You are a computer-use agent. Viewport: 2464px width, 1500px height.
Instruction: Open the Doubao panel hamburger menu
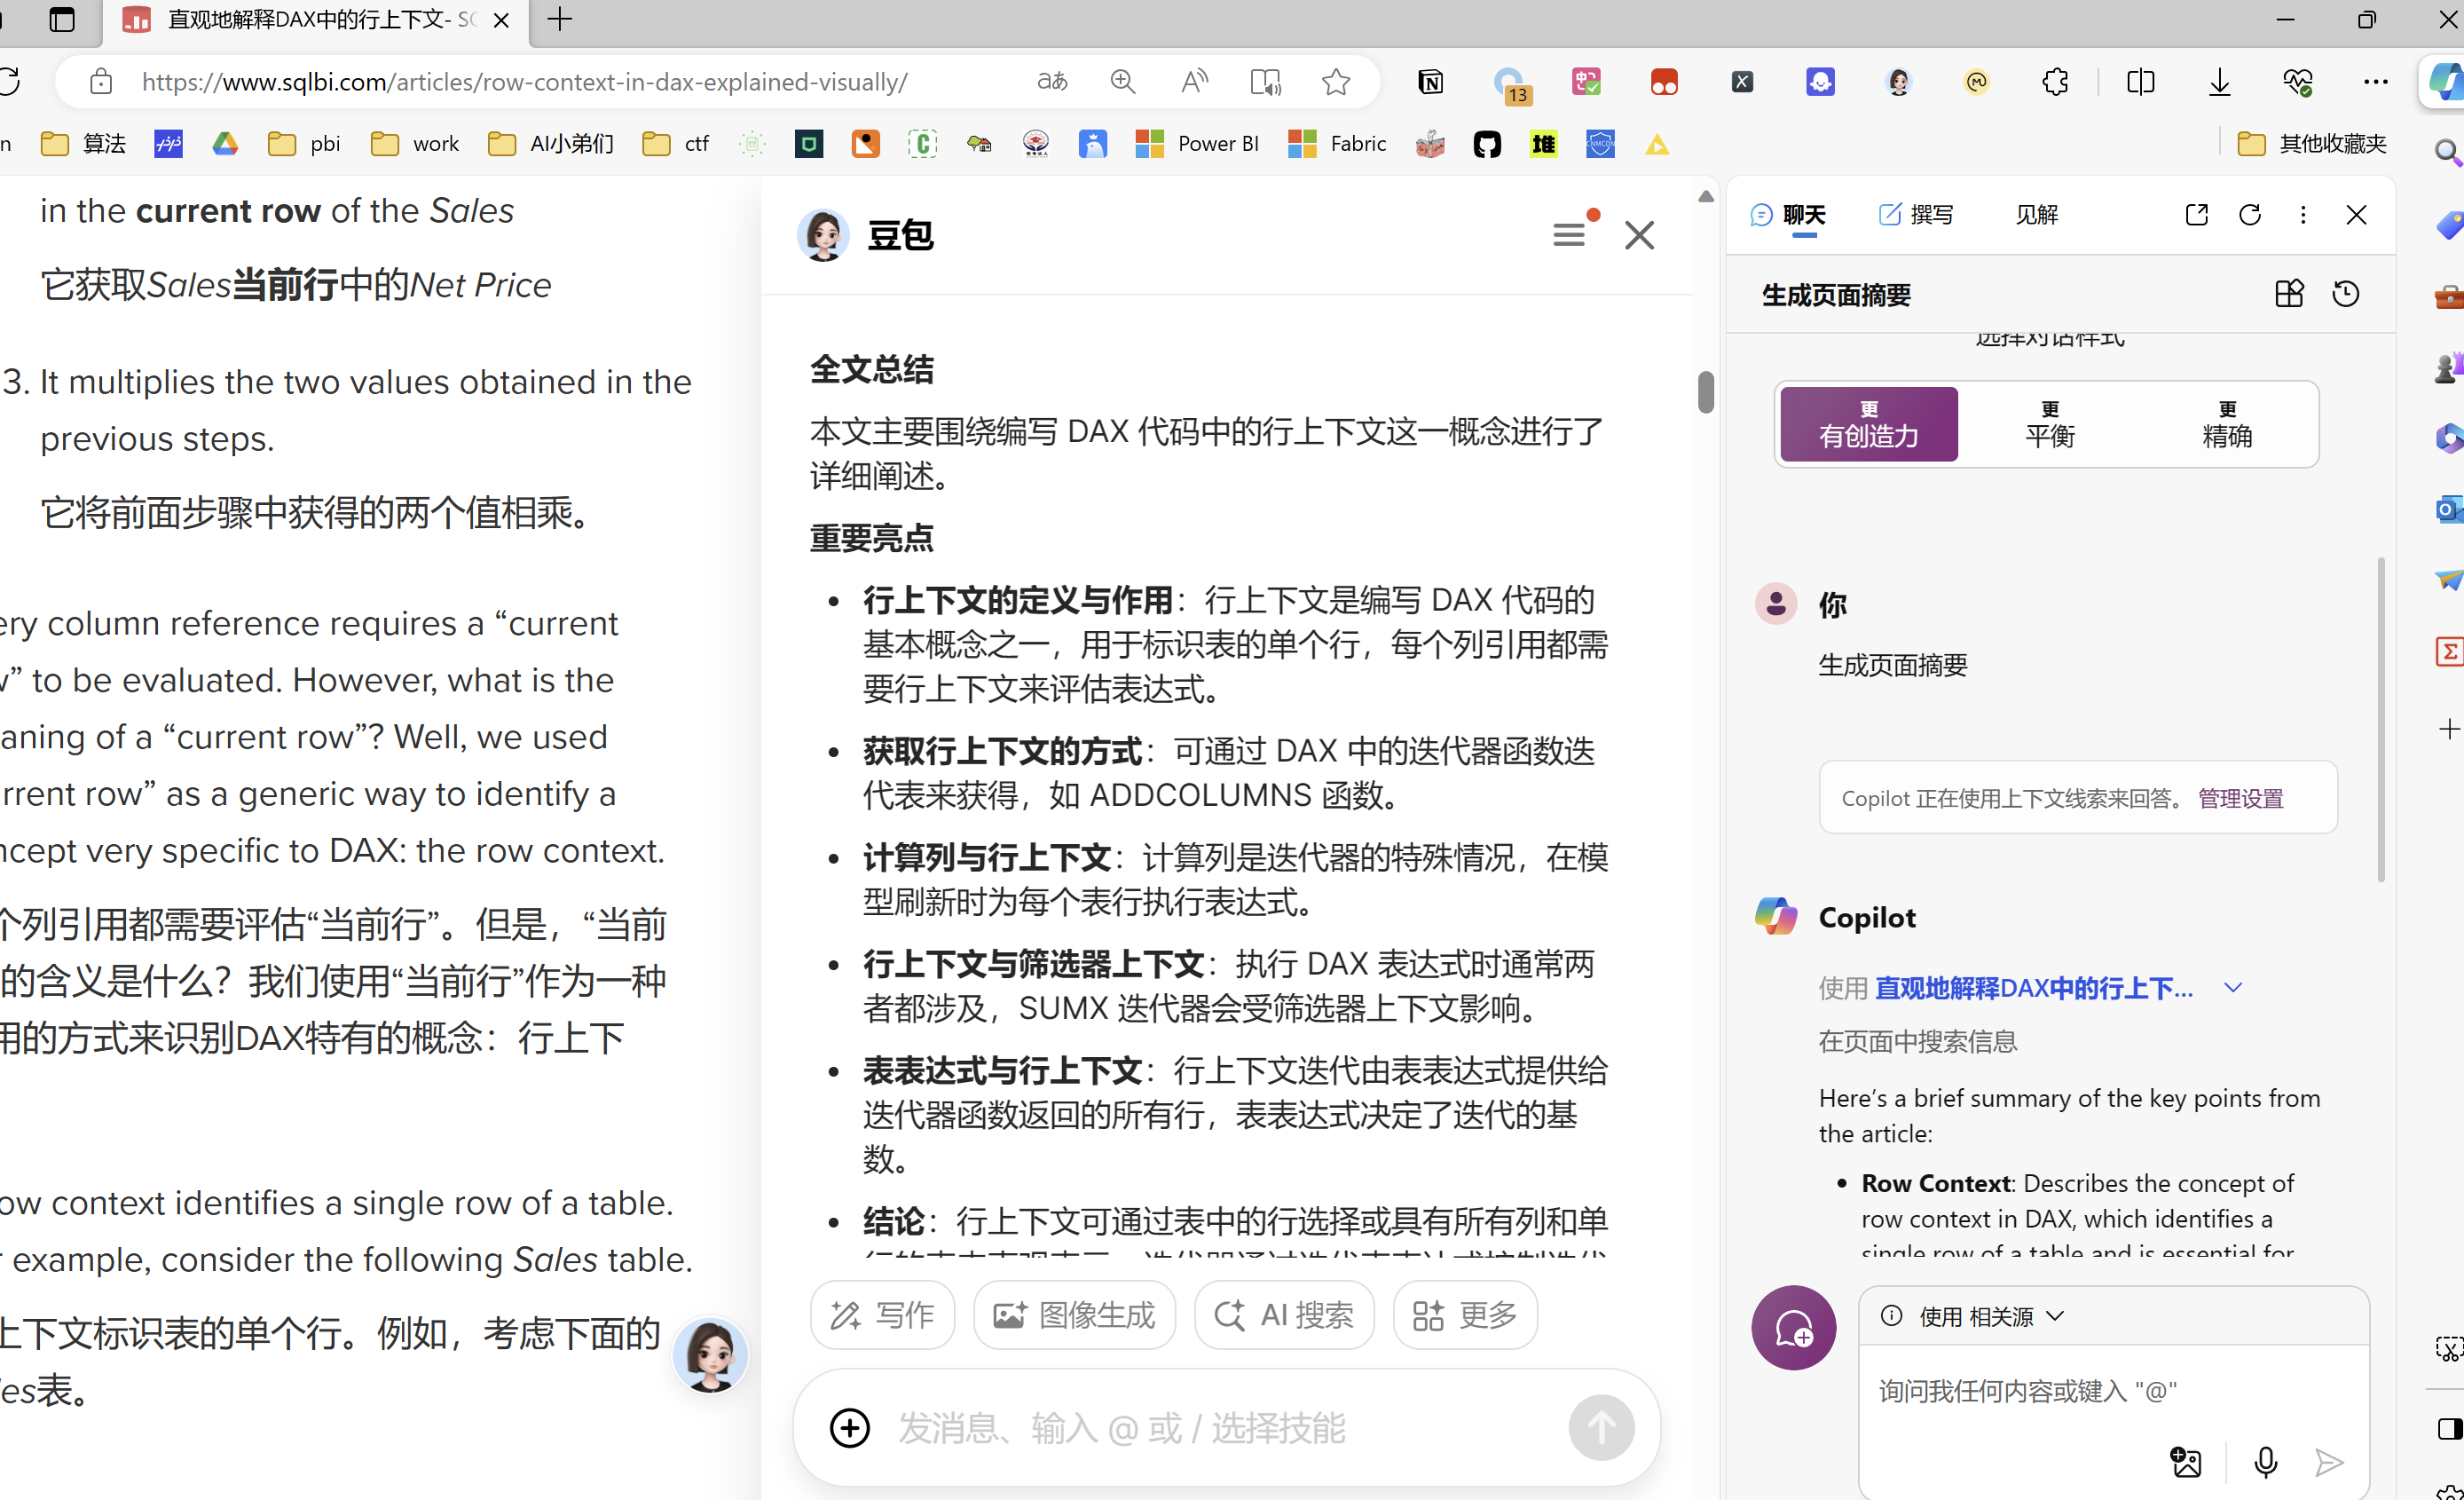tap(1569, 235)
